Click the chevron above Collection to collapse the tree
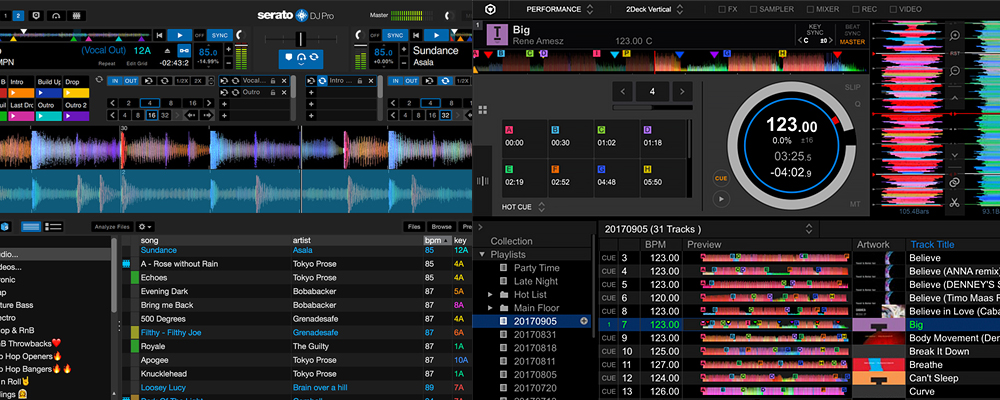1000x400 pixels. [480, 226]
